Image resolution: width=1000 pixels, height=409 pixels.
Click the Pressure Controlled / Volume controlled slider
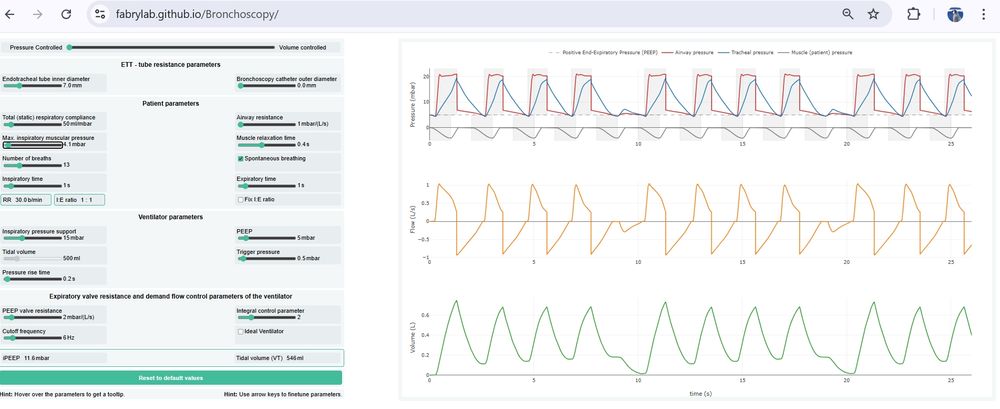(x=171, y=47)
